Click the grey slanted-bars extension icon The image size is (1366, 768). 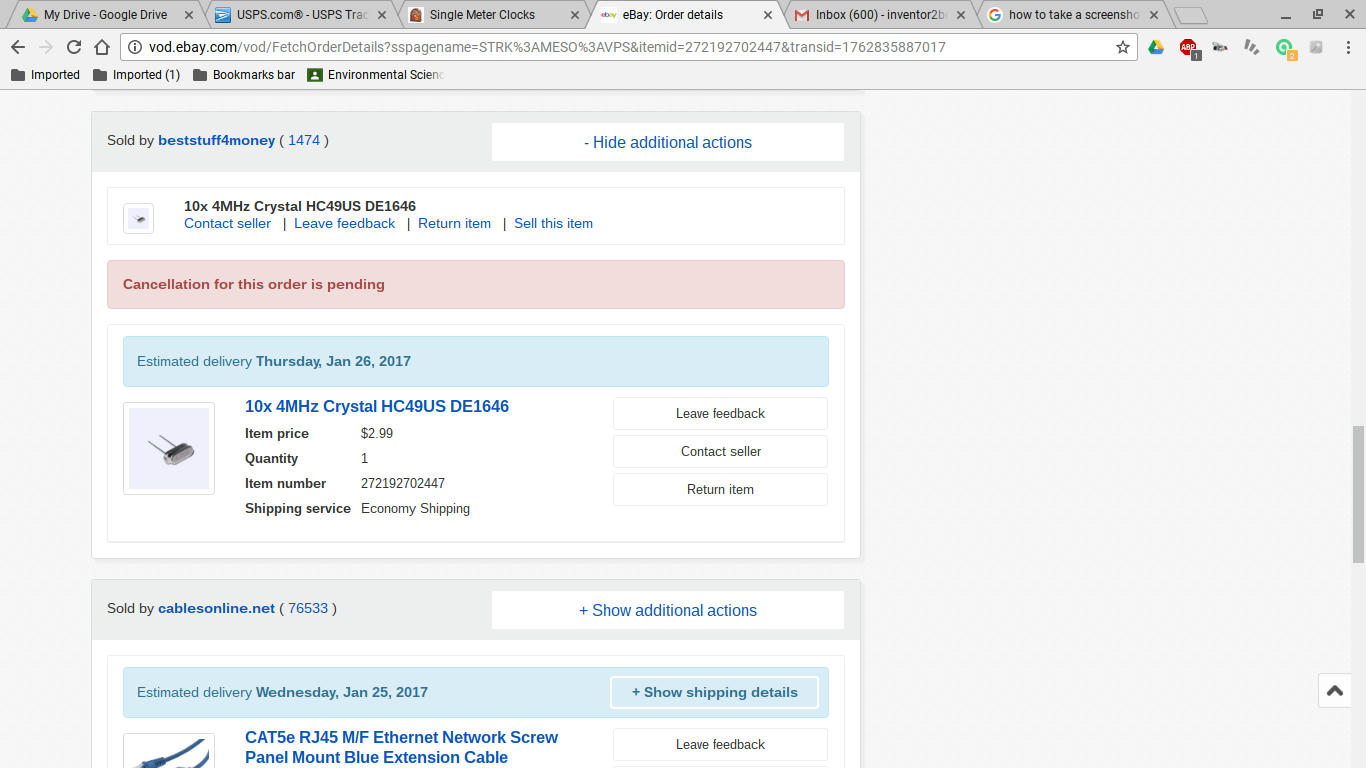coord(1252,47)
